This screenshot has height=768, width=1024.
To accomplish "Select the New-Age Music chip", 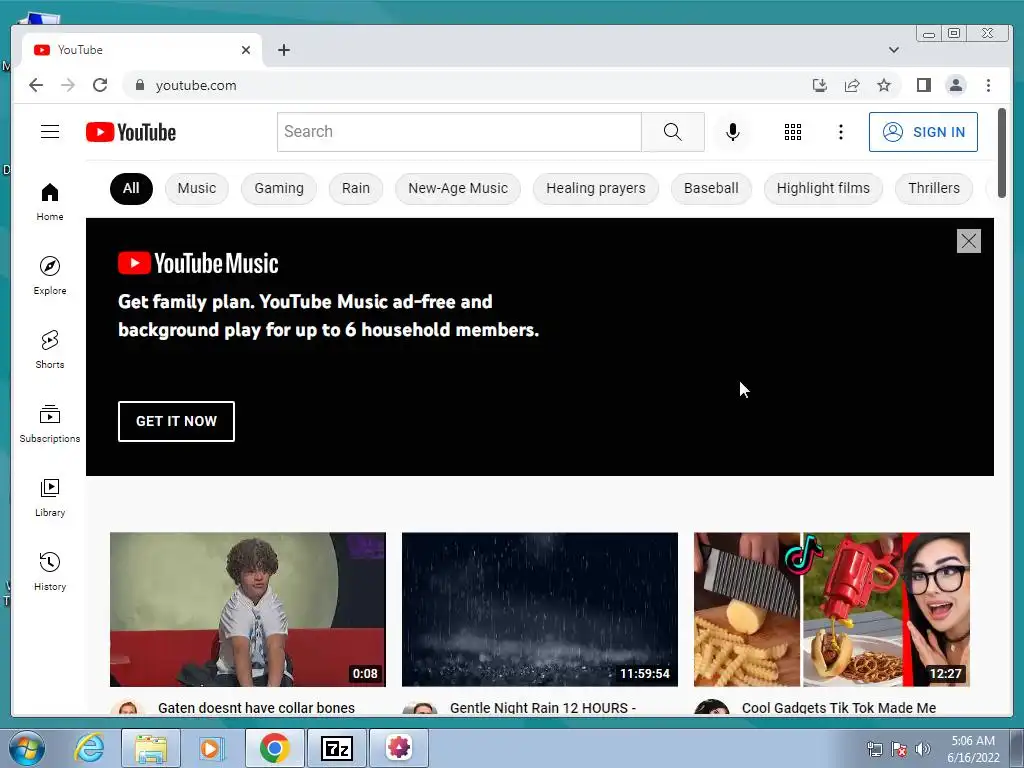I will (458, 189).
